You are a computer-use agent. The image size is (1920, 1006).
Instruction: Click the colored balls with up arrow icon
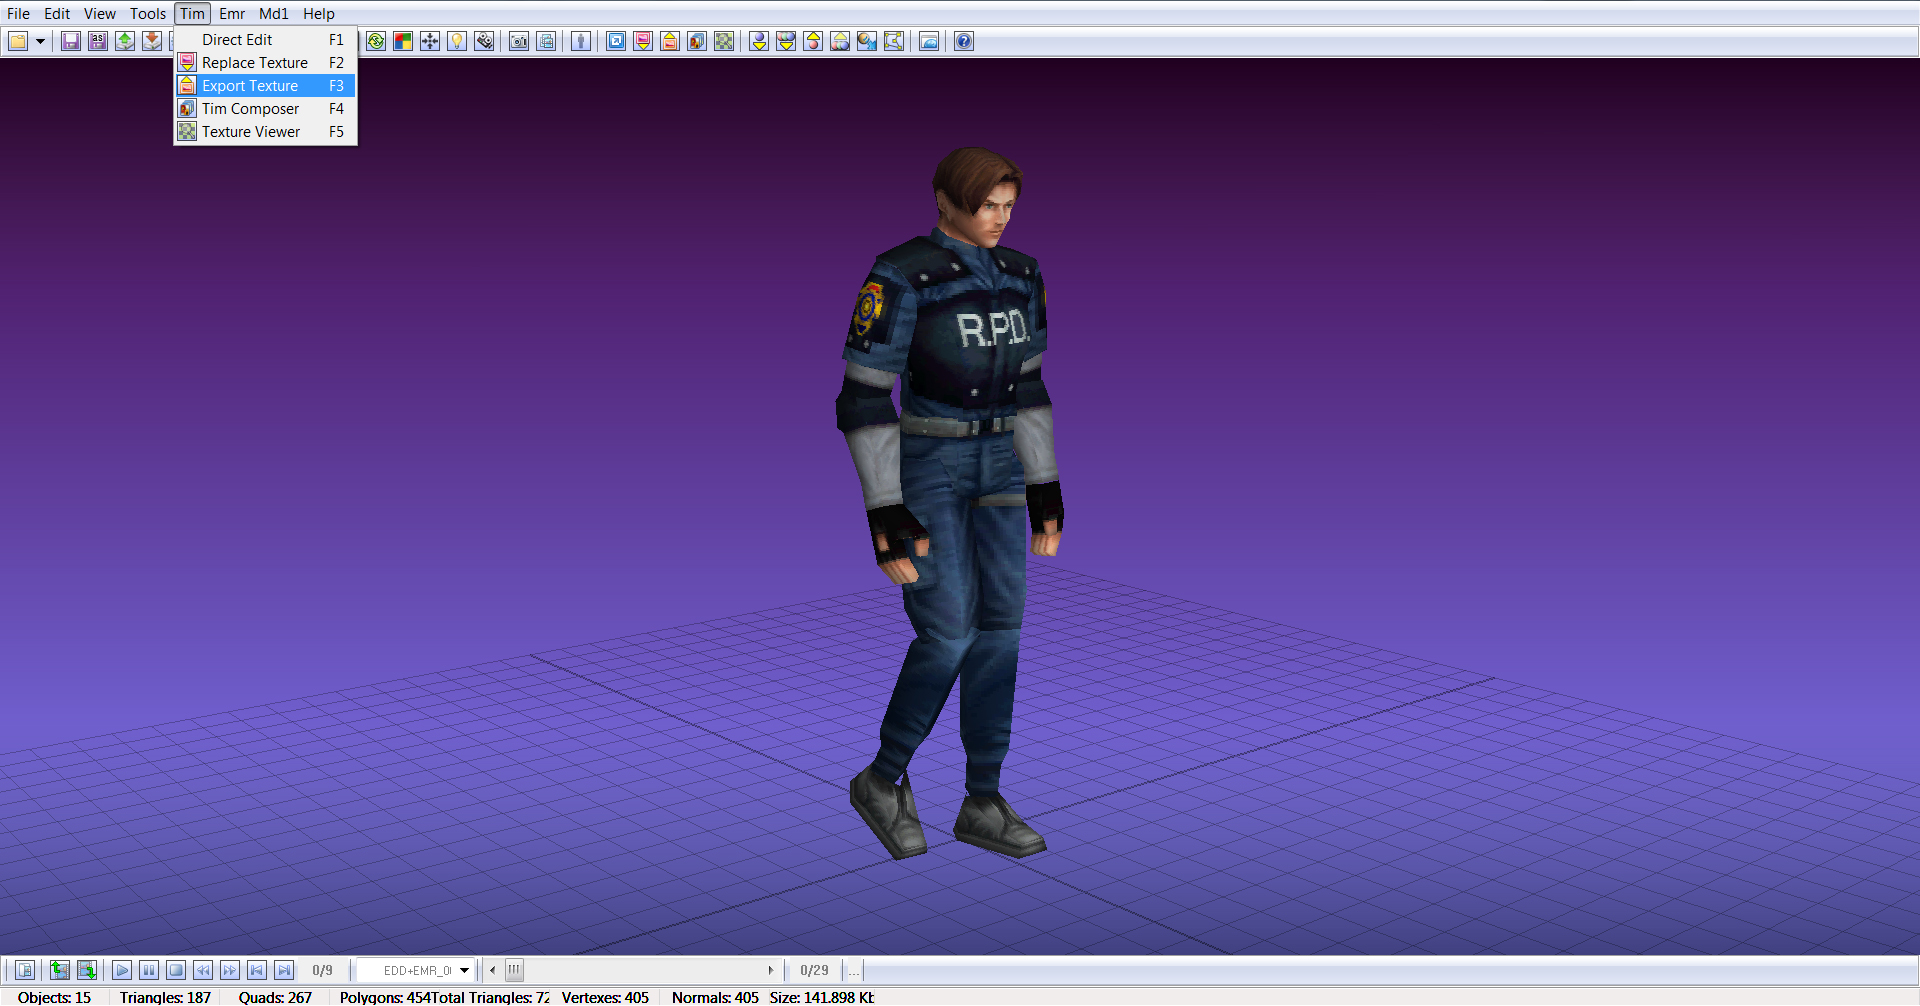pyautogui.click(x=840, y=41)
